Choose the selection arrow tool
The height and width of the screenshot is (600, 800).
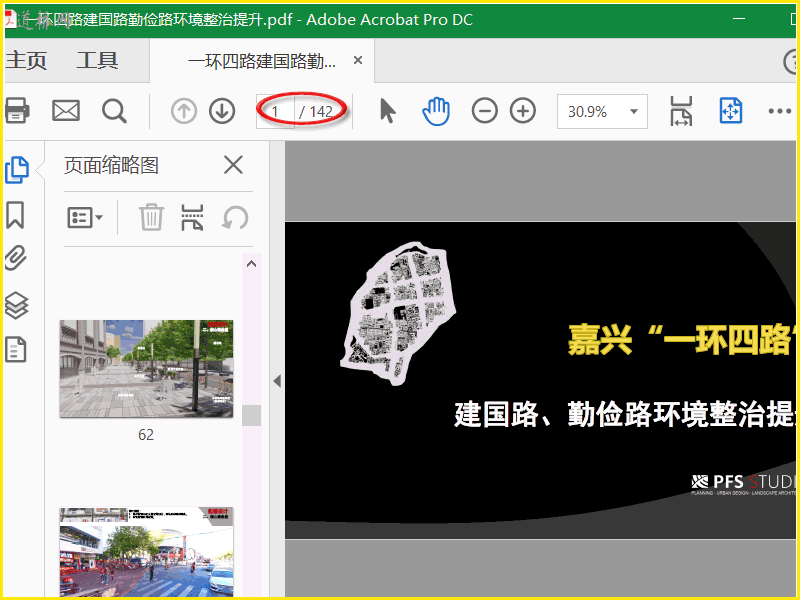[x=388, y=111]
